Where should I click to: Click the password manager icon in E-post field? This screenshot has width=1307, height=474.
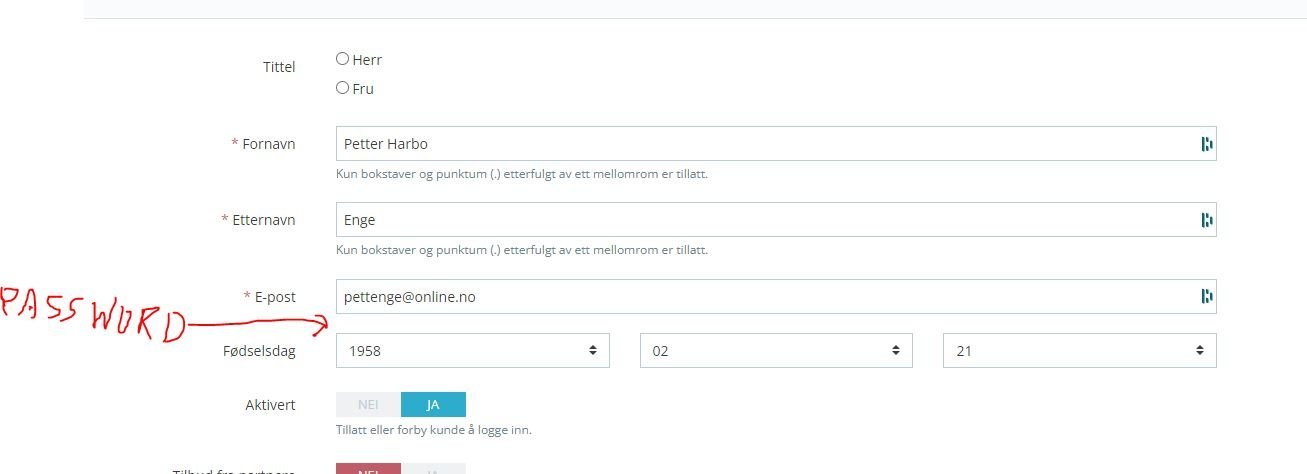tap(1206, 296)
